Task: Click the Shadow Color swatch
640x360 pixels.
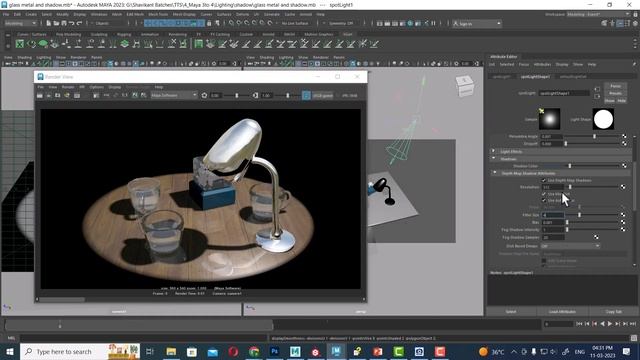Action: pos(553,166)
